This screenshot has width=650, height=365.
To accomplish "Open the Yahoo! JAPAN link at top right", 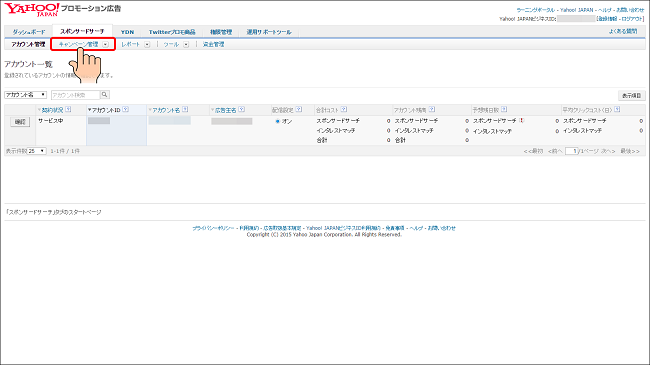I will click(577, 10).
